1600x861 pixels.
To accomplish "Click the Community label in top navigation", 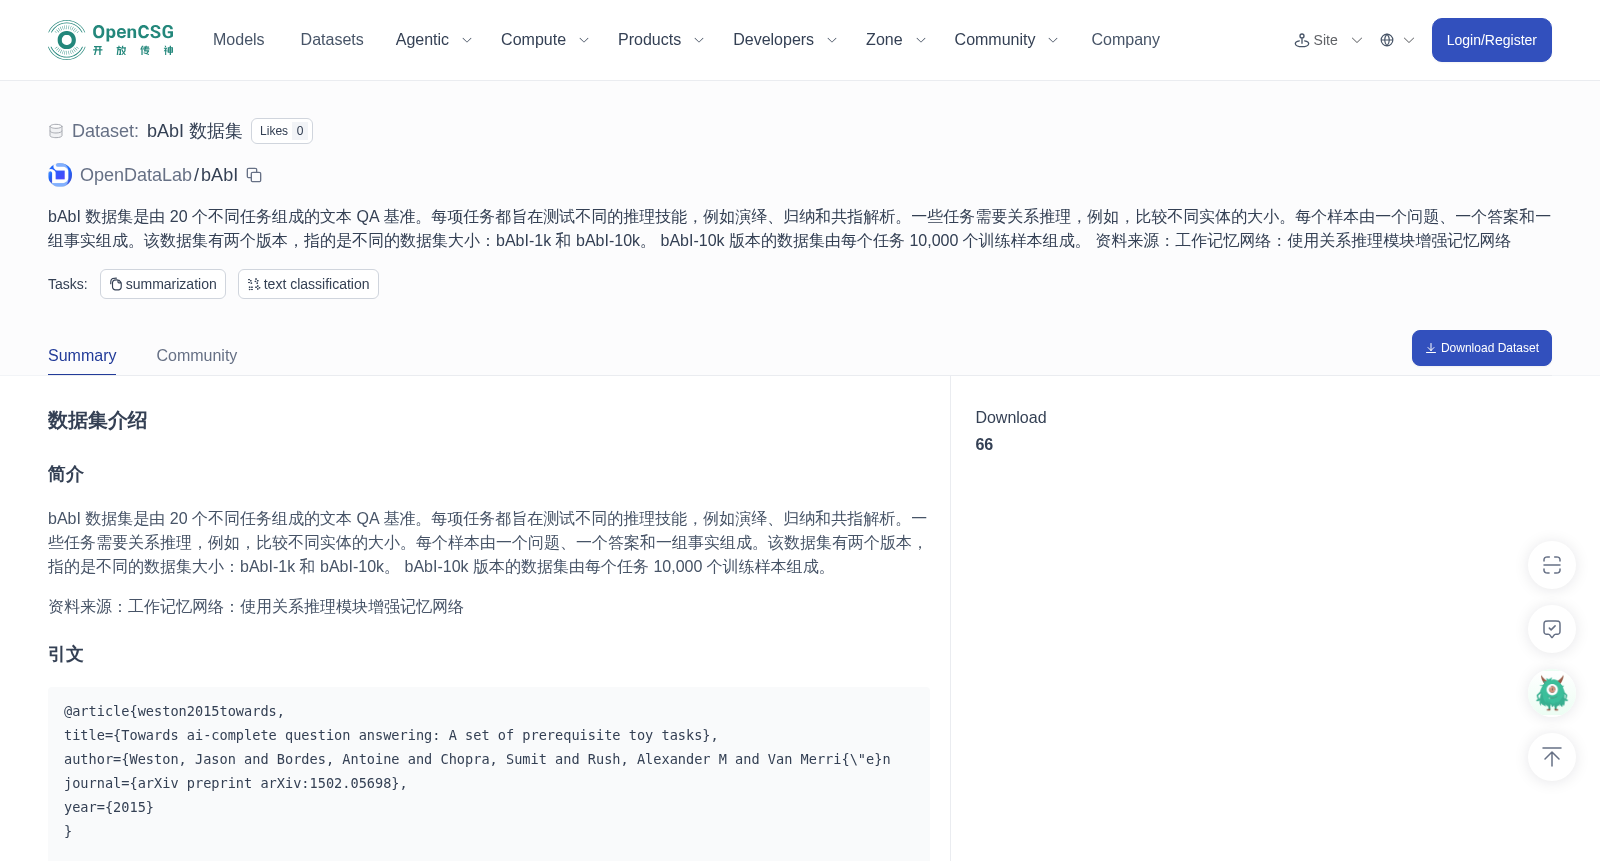I will [x=994, y=40].
